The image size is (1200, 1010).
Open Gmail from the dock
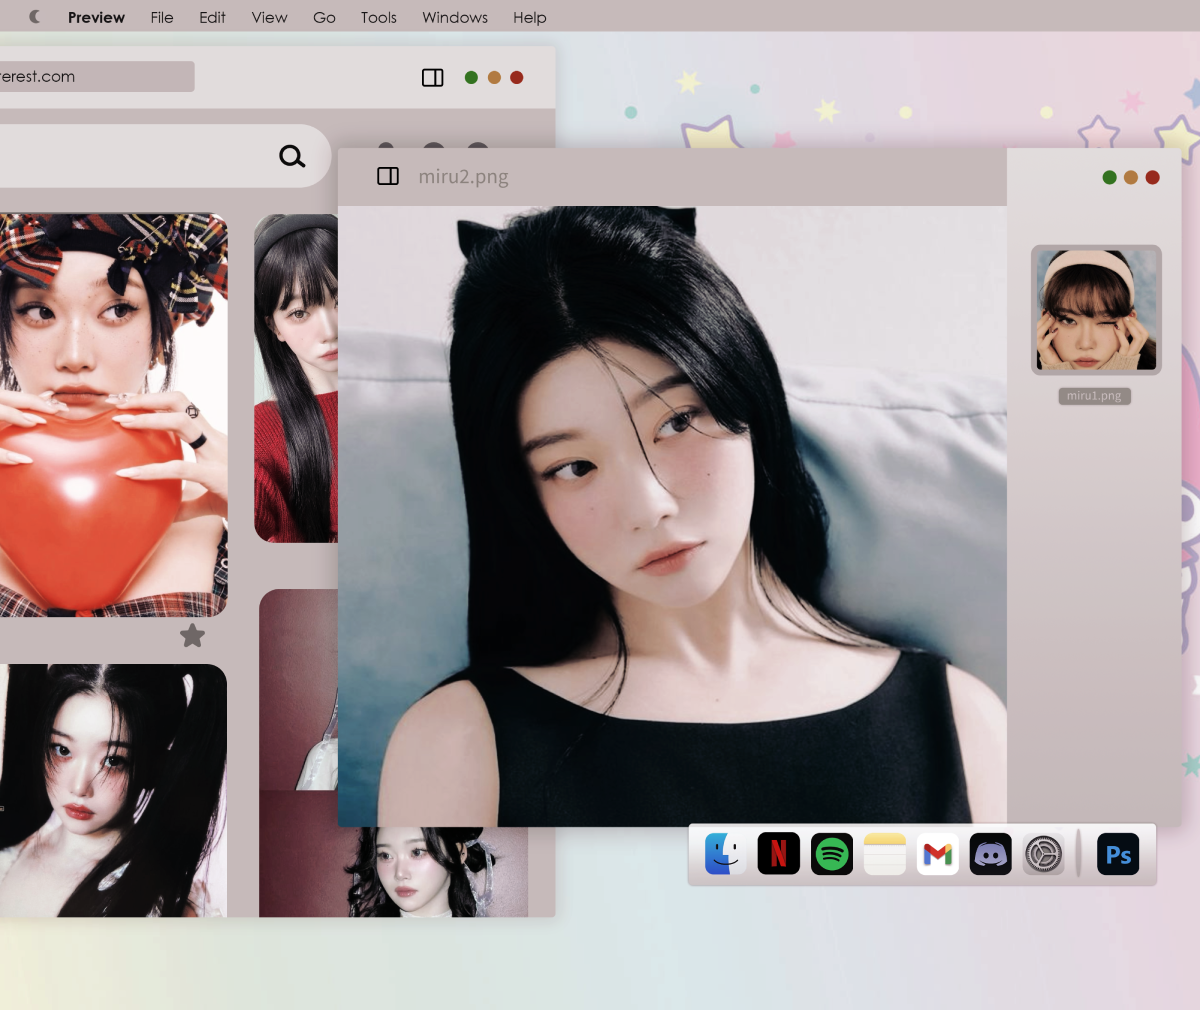[937, 854]
